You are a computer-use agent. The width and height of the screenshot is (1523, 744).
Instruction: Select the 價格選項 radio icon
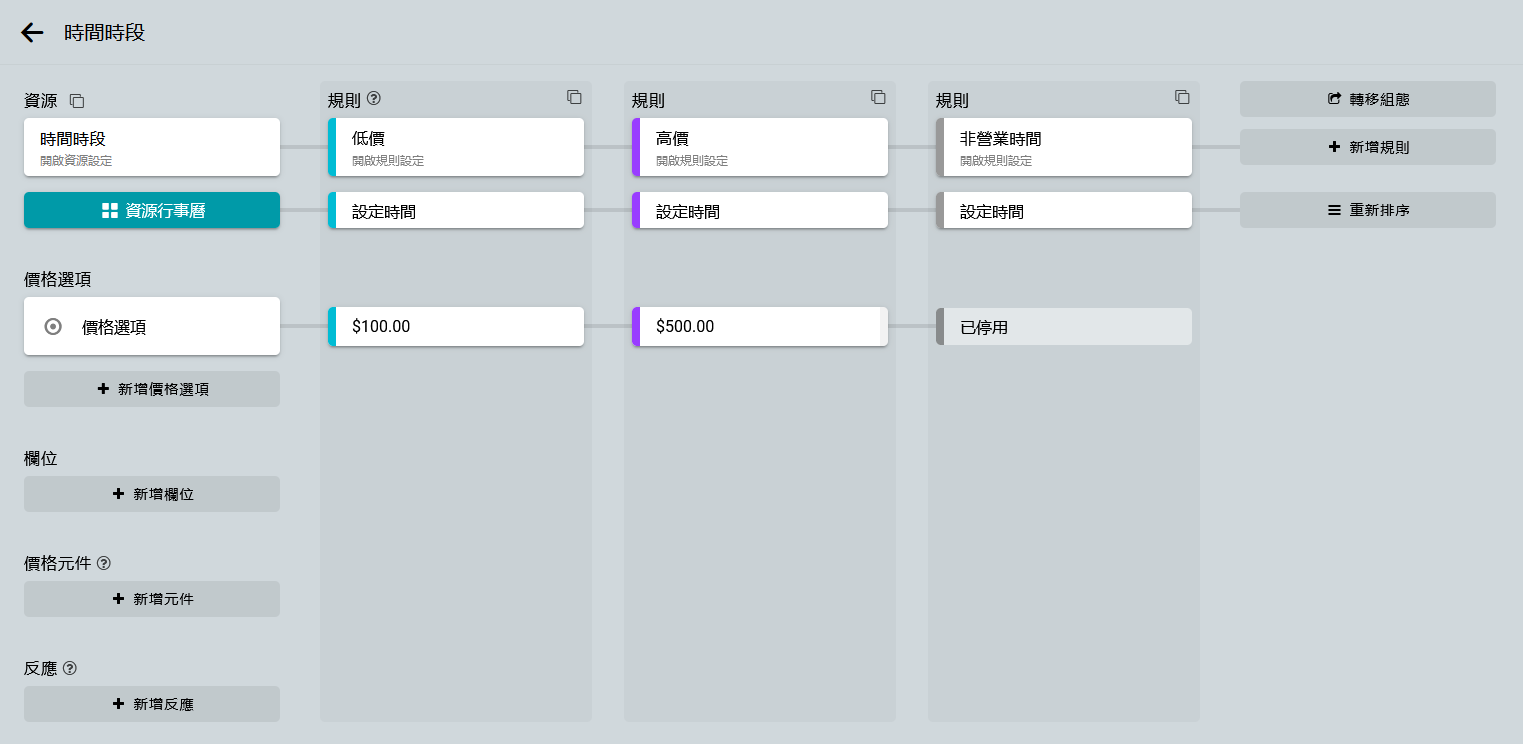click(x=54, y=326)
